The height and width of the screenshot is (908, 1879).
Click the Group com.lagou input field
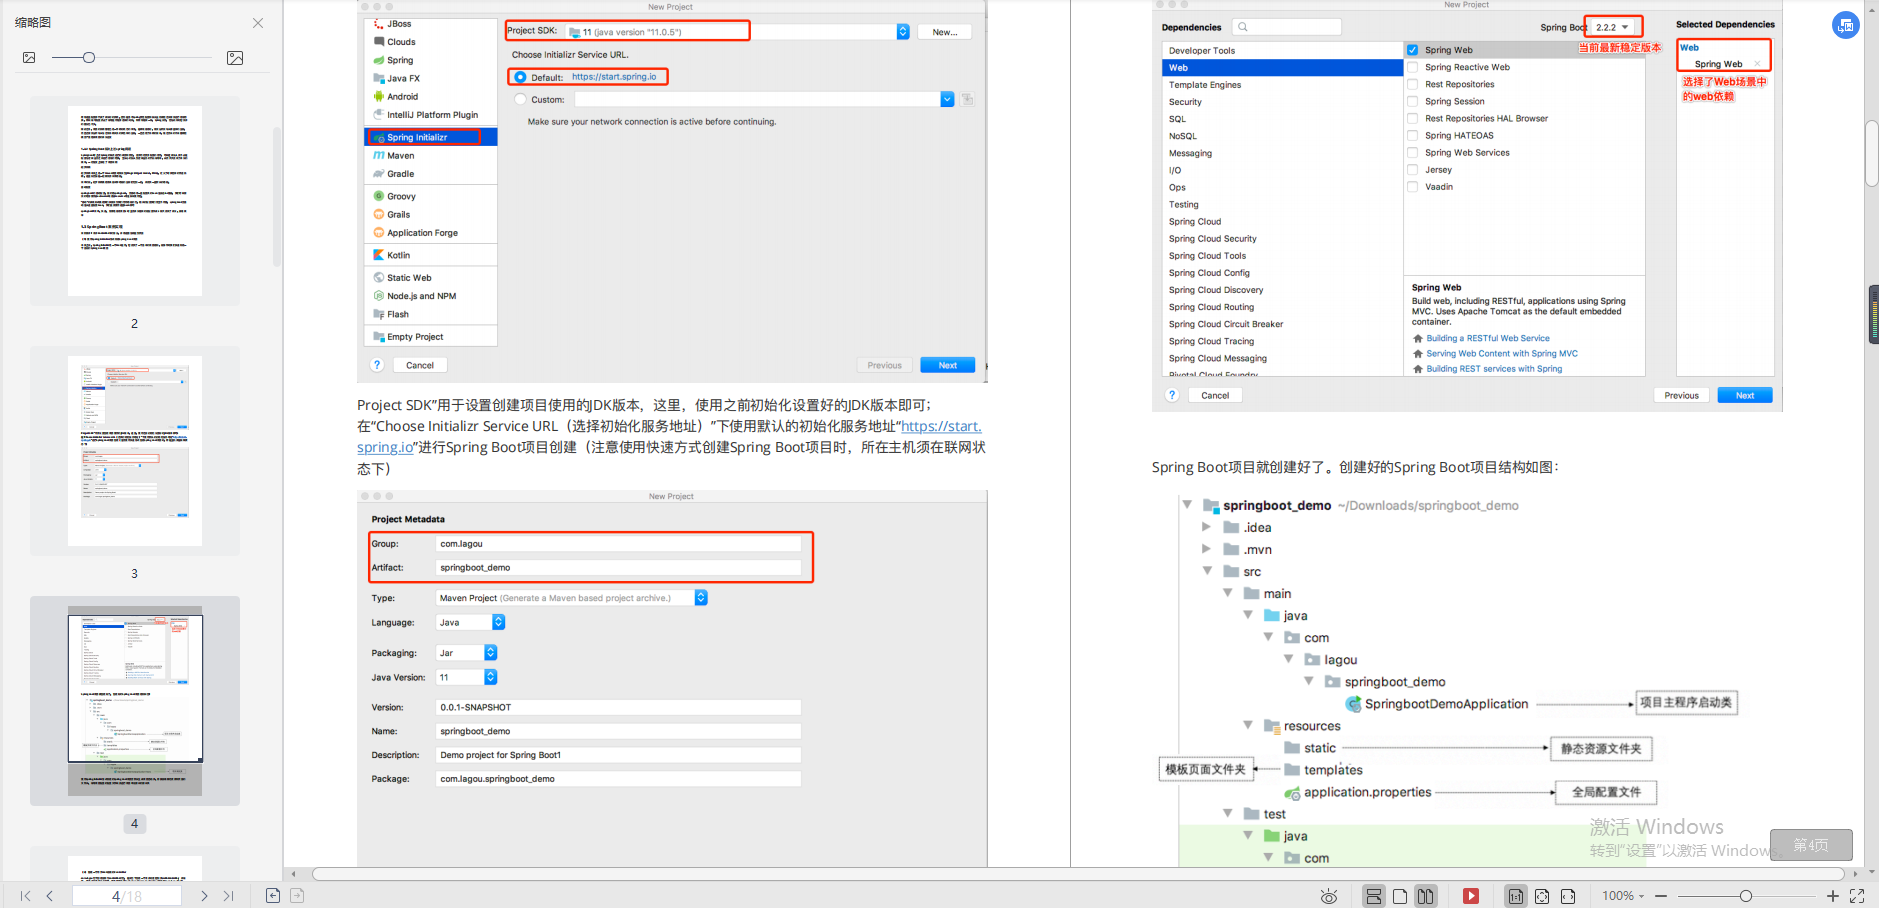(x=618, y=544)
